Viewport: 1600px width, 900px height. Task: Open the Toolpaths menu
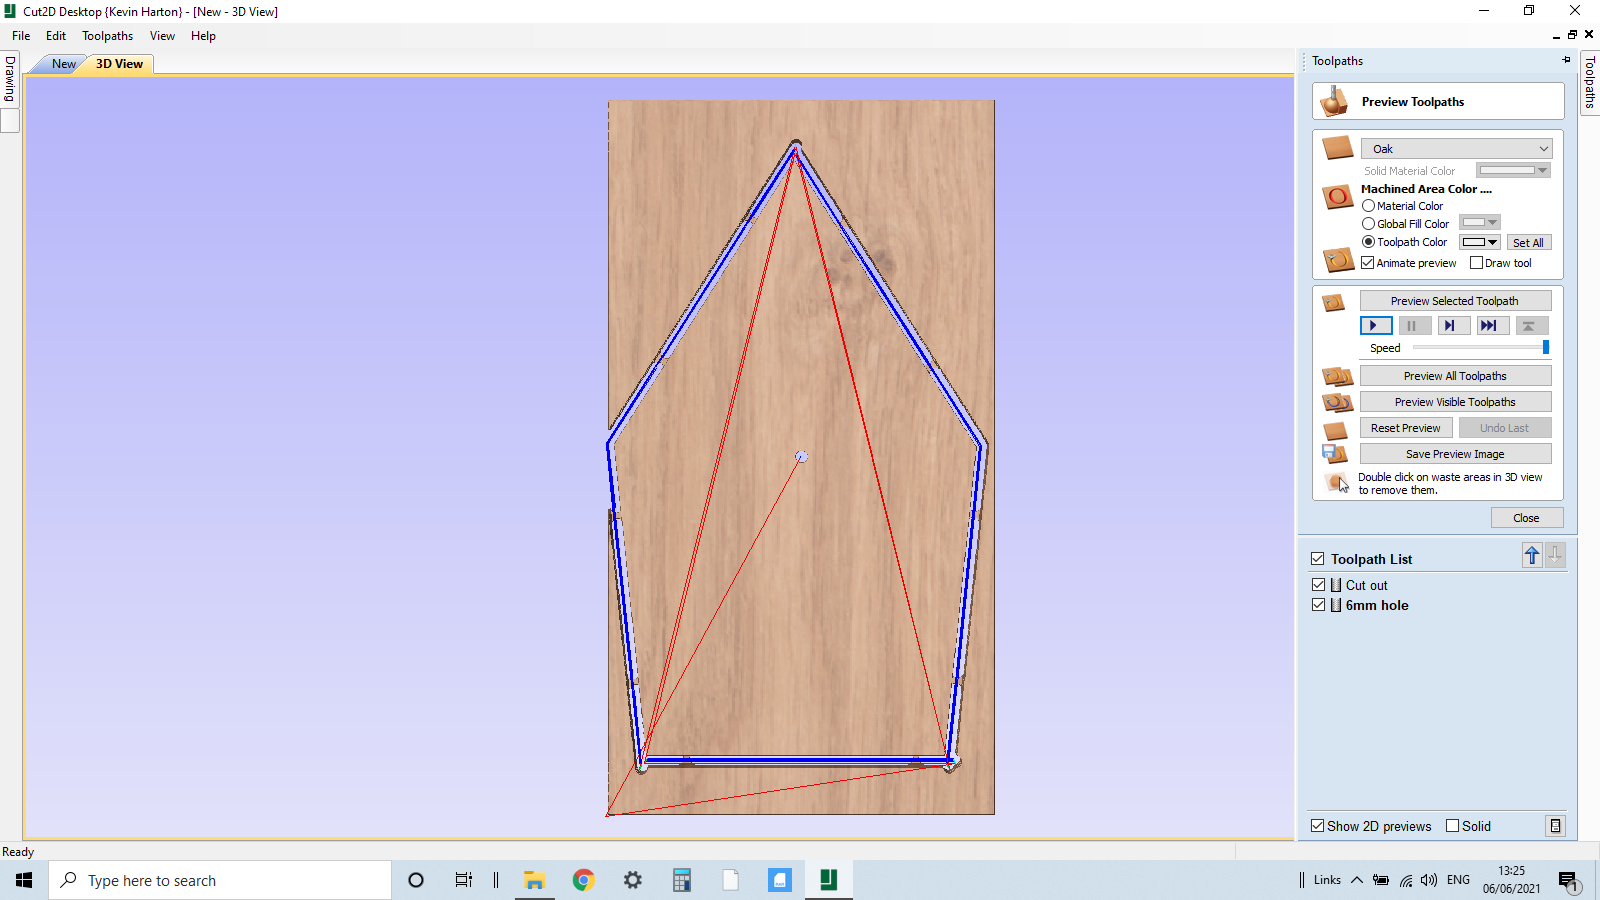[107, 35]
